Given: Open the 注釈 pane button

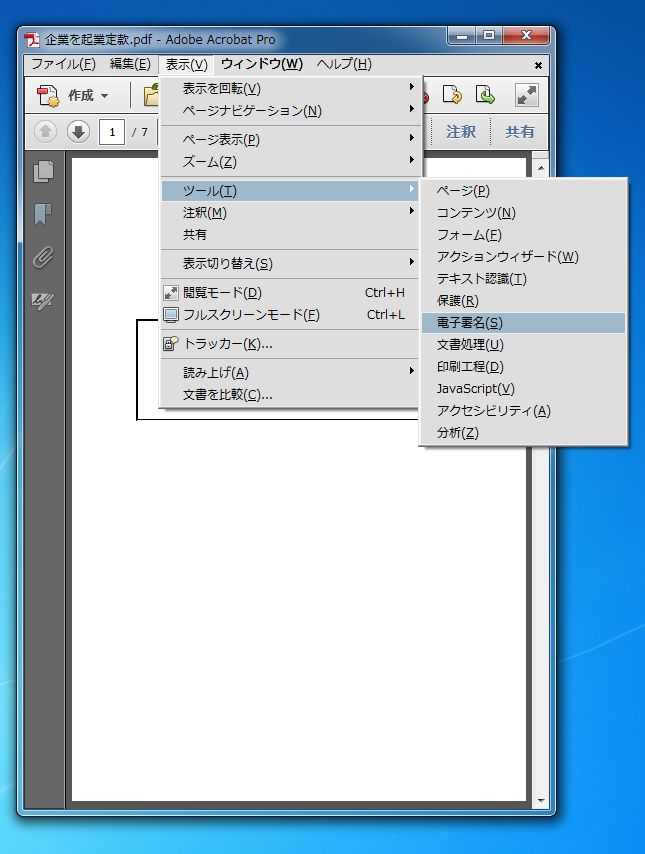Looking at the screenshot, I should point(461,132).
